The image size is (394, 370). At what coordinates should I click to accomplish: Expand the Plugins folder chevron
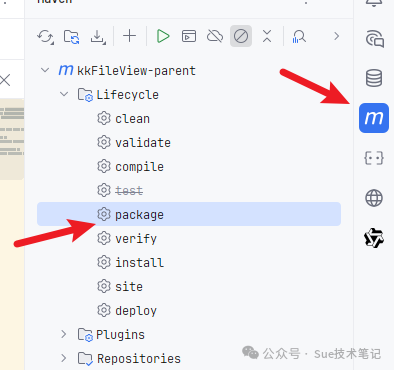64,334
